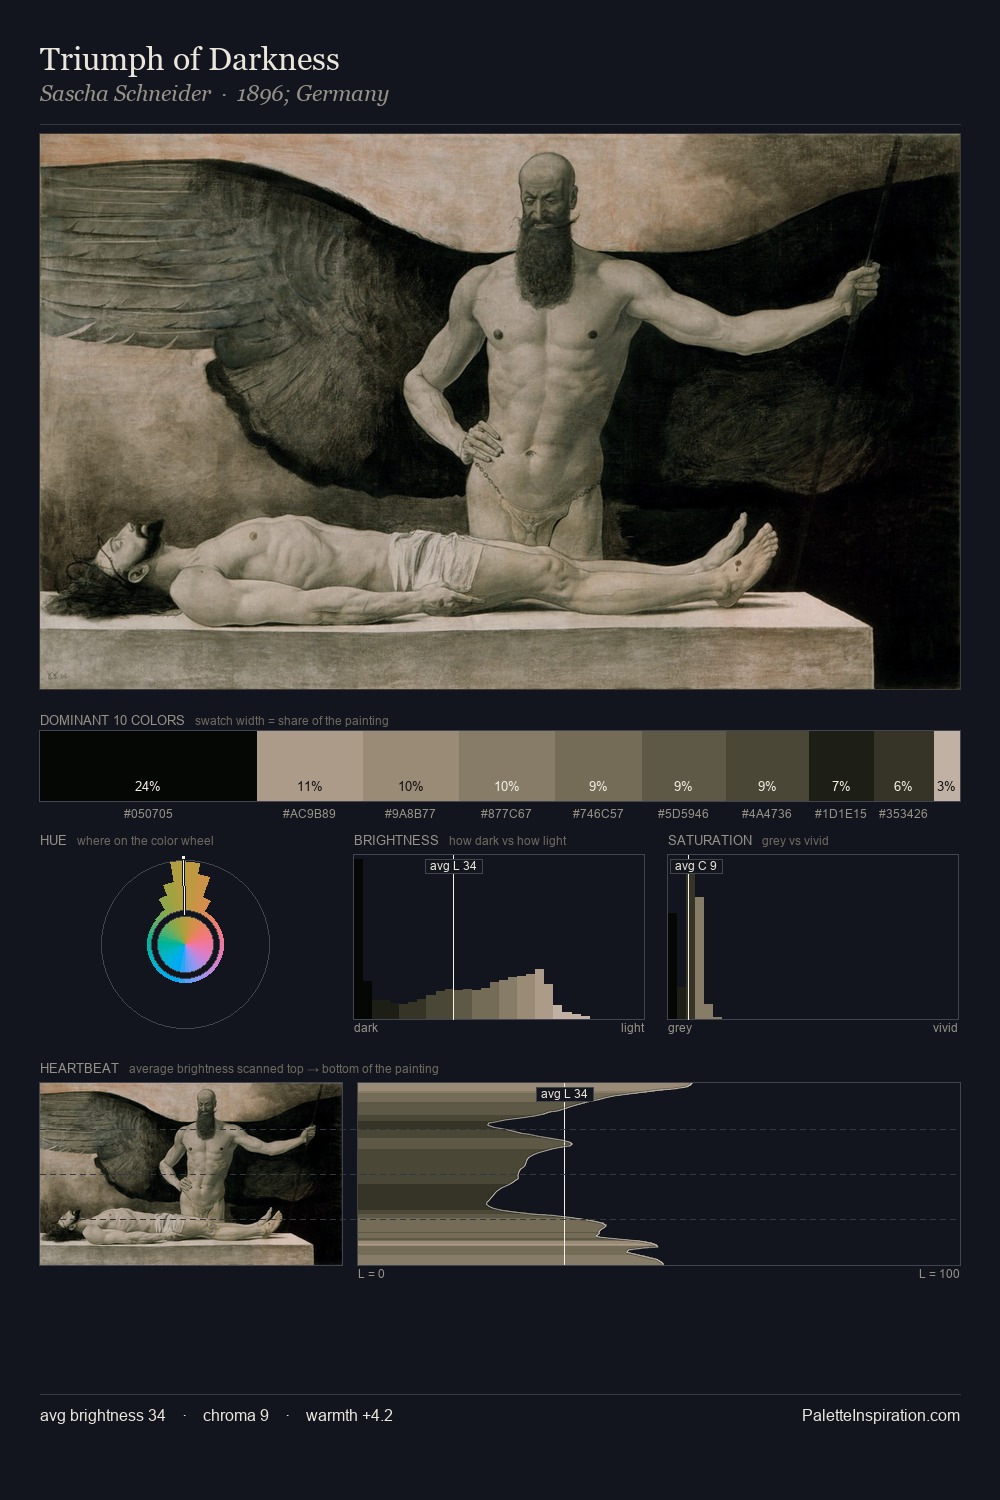Select the #746C57 color swatch

(x=598, y=766)
